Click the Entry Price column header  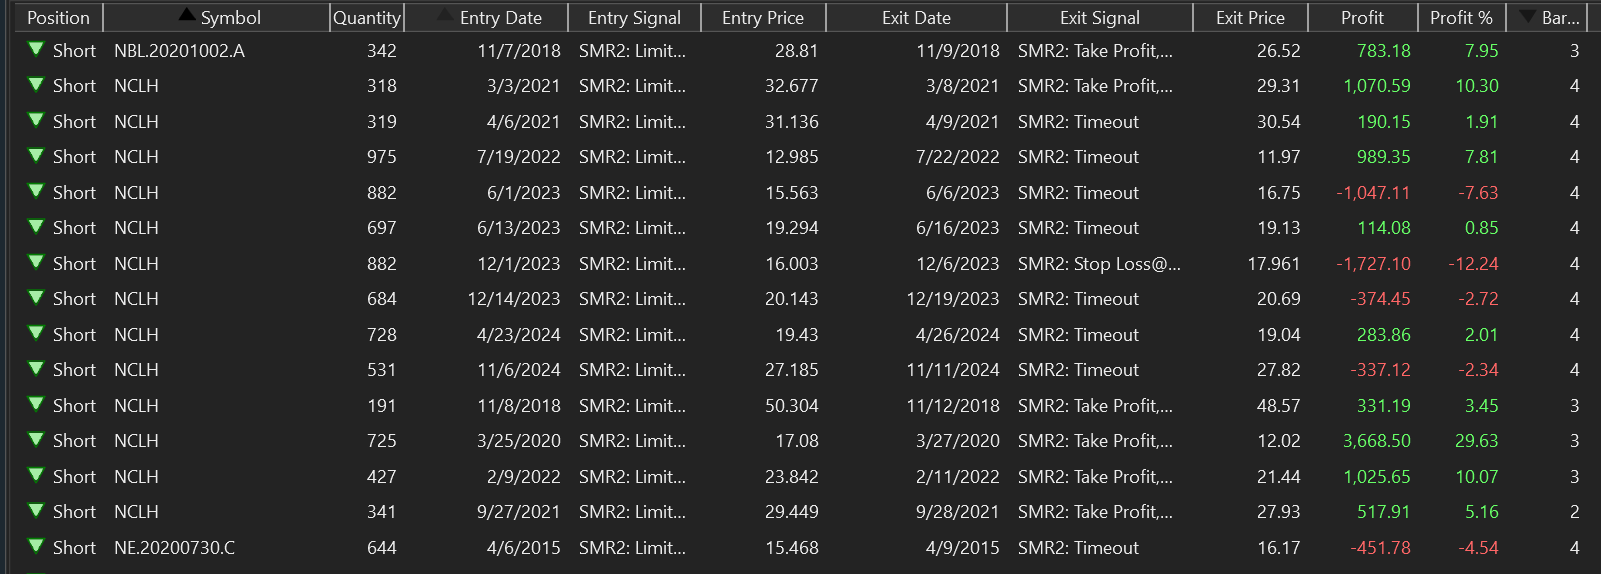click(x=762, y=18)
